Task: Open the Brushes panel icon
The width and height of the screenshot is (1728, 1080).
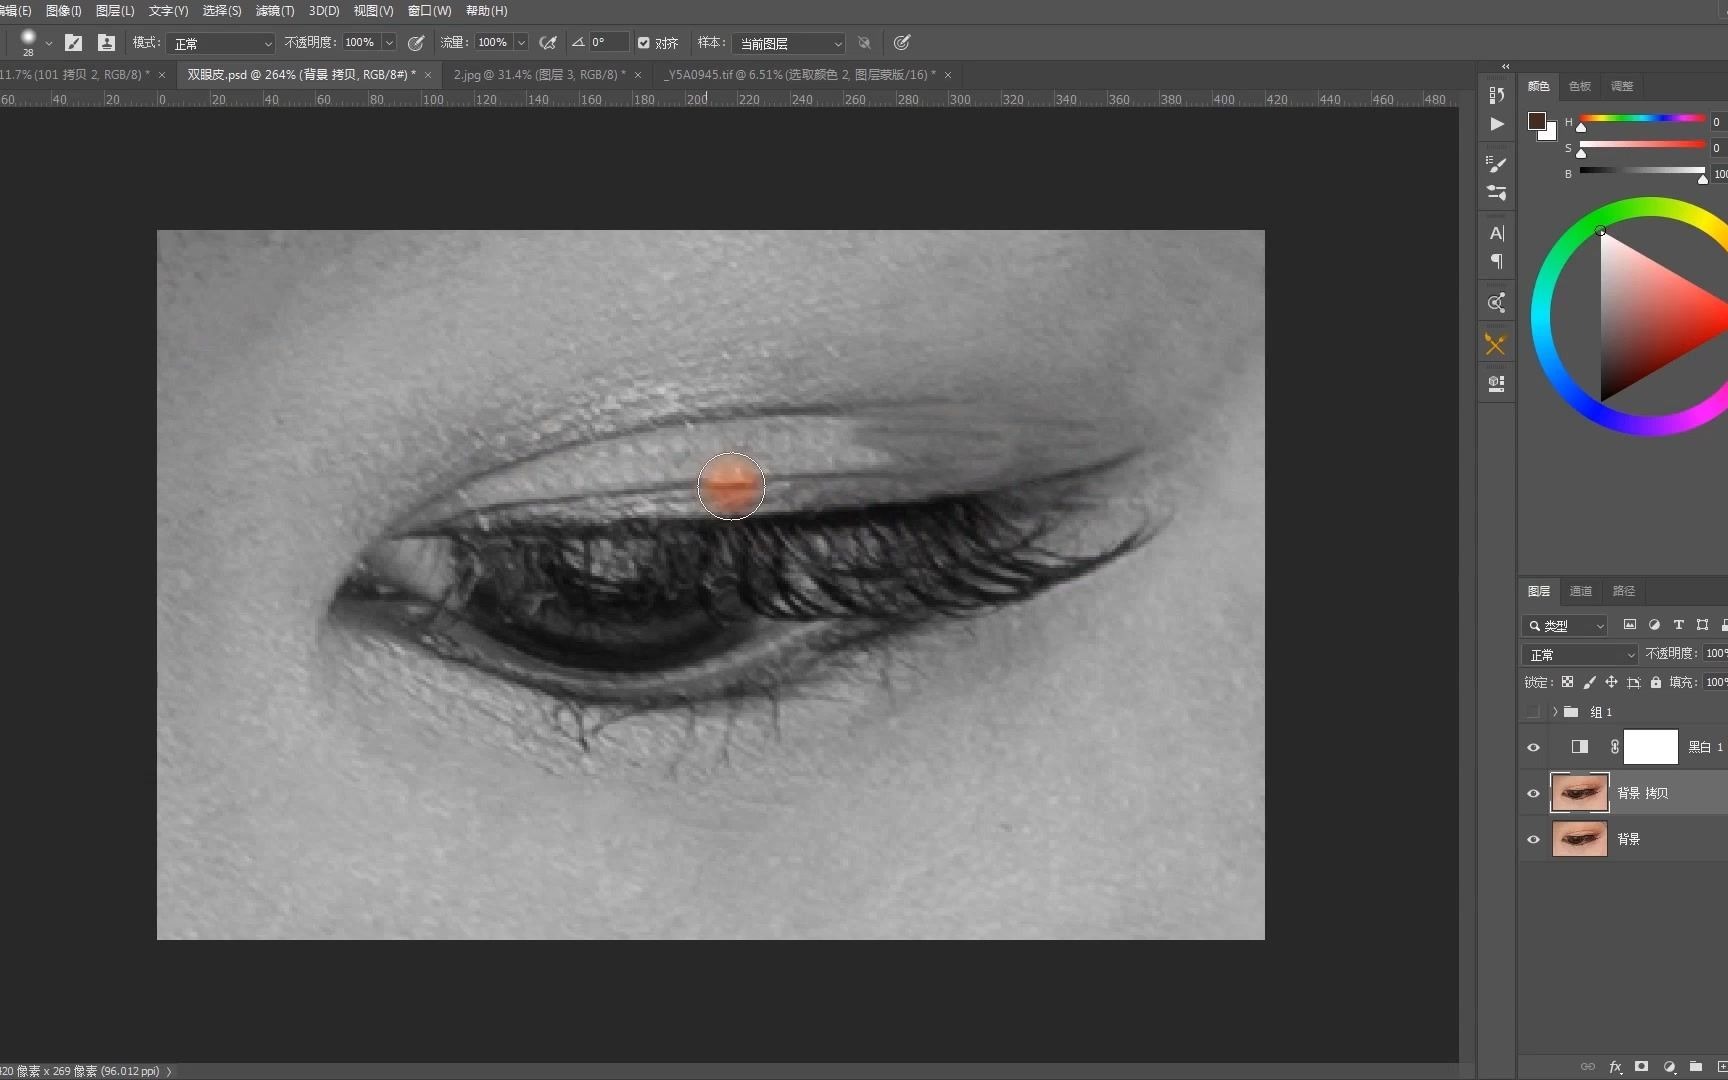Action: (x=1496, y=193)
